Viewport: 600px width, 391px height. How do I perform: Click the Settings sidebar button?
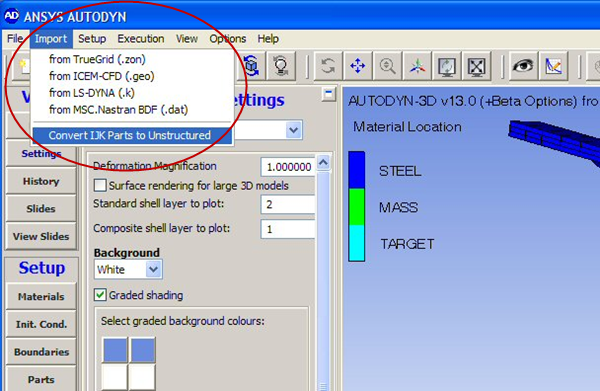(41, 154)
